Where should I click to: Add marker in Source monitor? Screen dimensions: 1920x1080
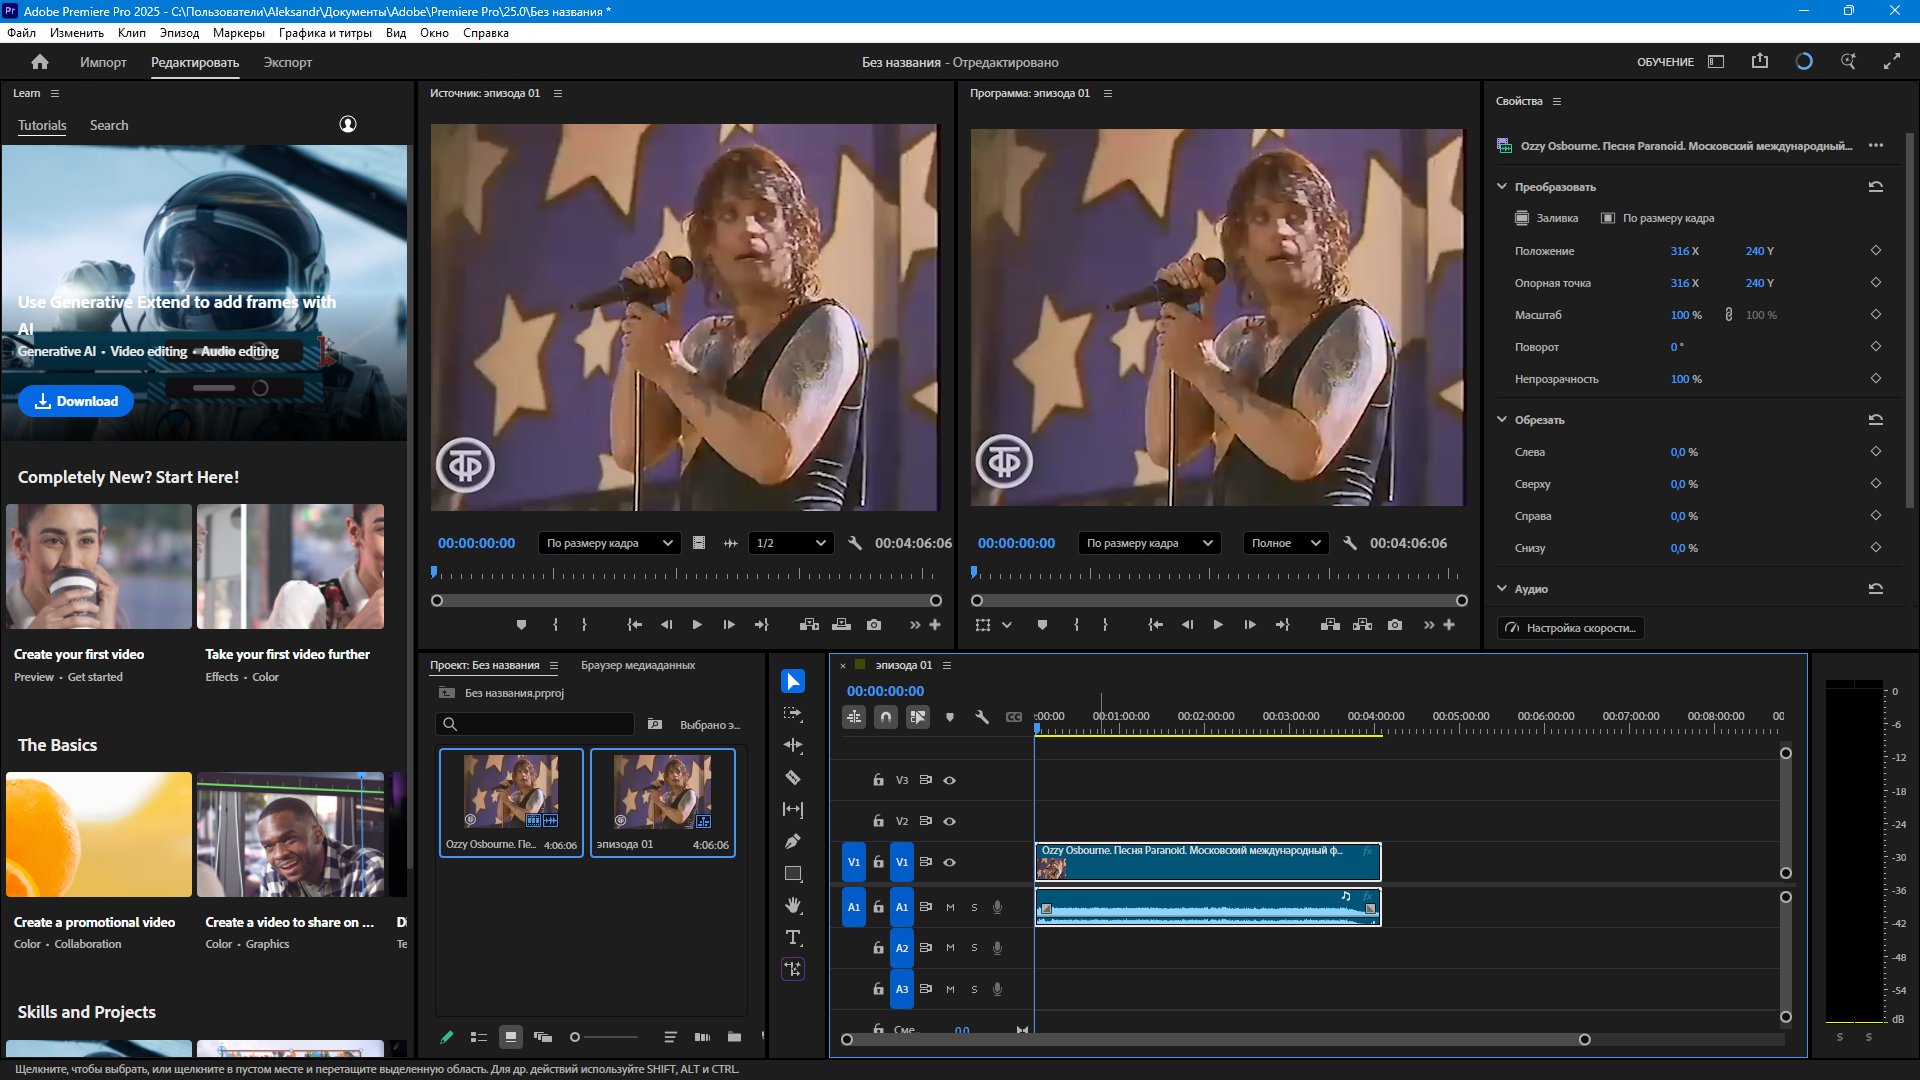[521, 625]
